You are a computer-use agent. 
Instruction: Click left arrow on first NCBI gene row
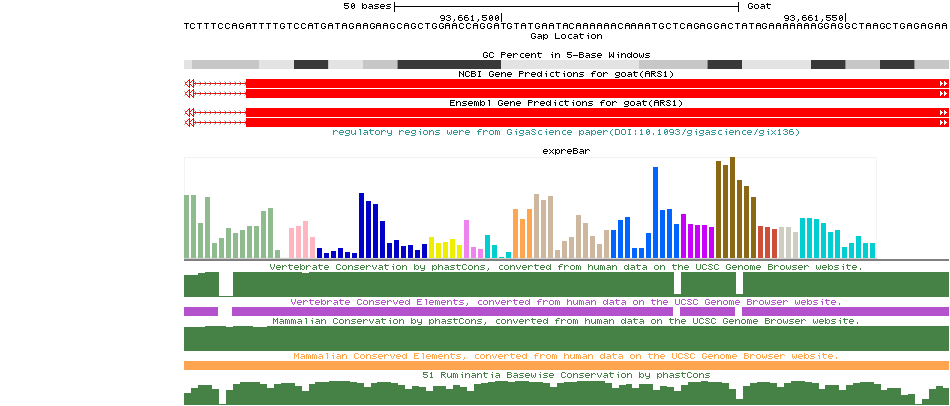click(x=189, y=83)
